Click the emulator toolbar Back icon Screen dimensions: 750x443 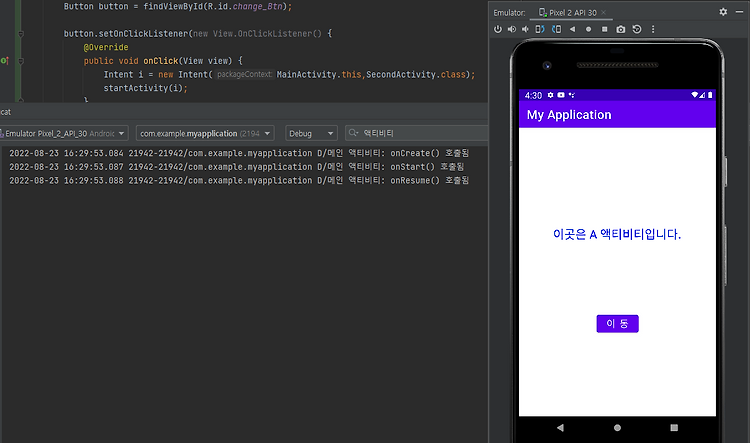[573, 29]
